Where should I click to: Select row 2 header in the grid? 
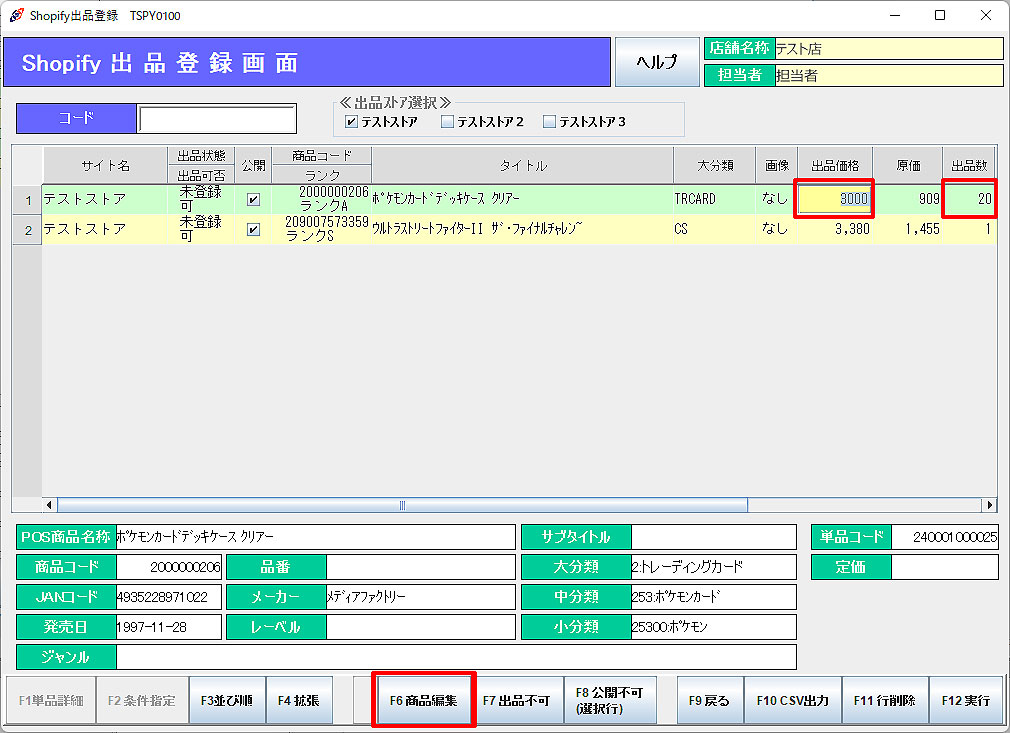[x=28, y=229]
